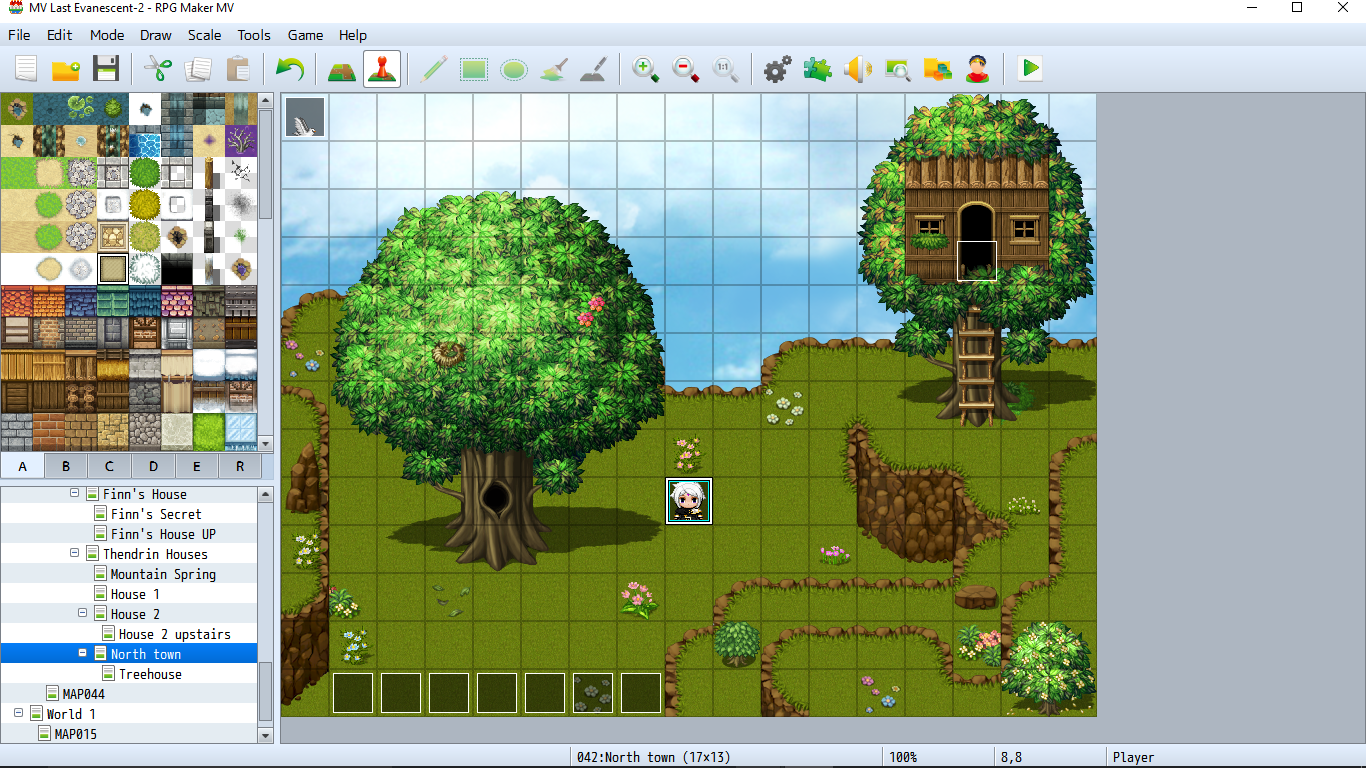Save the project with floppy icon
Image resolution: width=1366 pixels, height=768 pixels.
pyautogui.click(x=106, y=69)
